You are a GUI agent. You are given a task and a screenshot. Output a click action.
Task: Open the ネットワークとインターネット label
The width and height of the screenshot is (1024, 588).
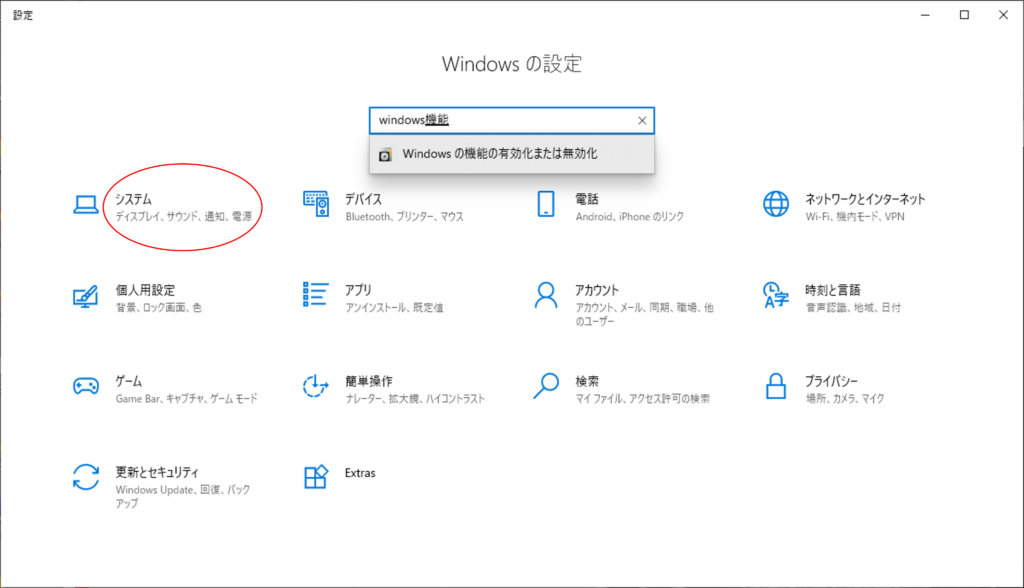click(x=865, y=199)
